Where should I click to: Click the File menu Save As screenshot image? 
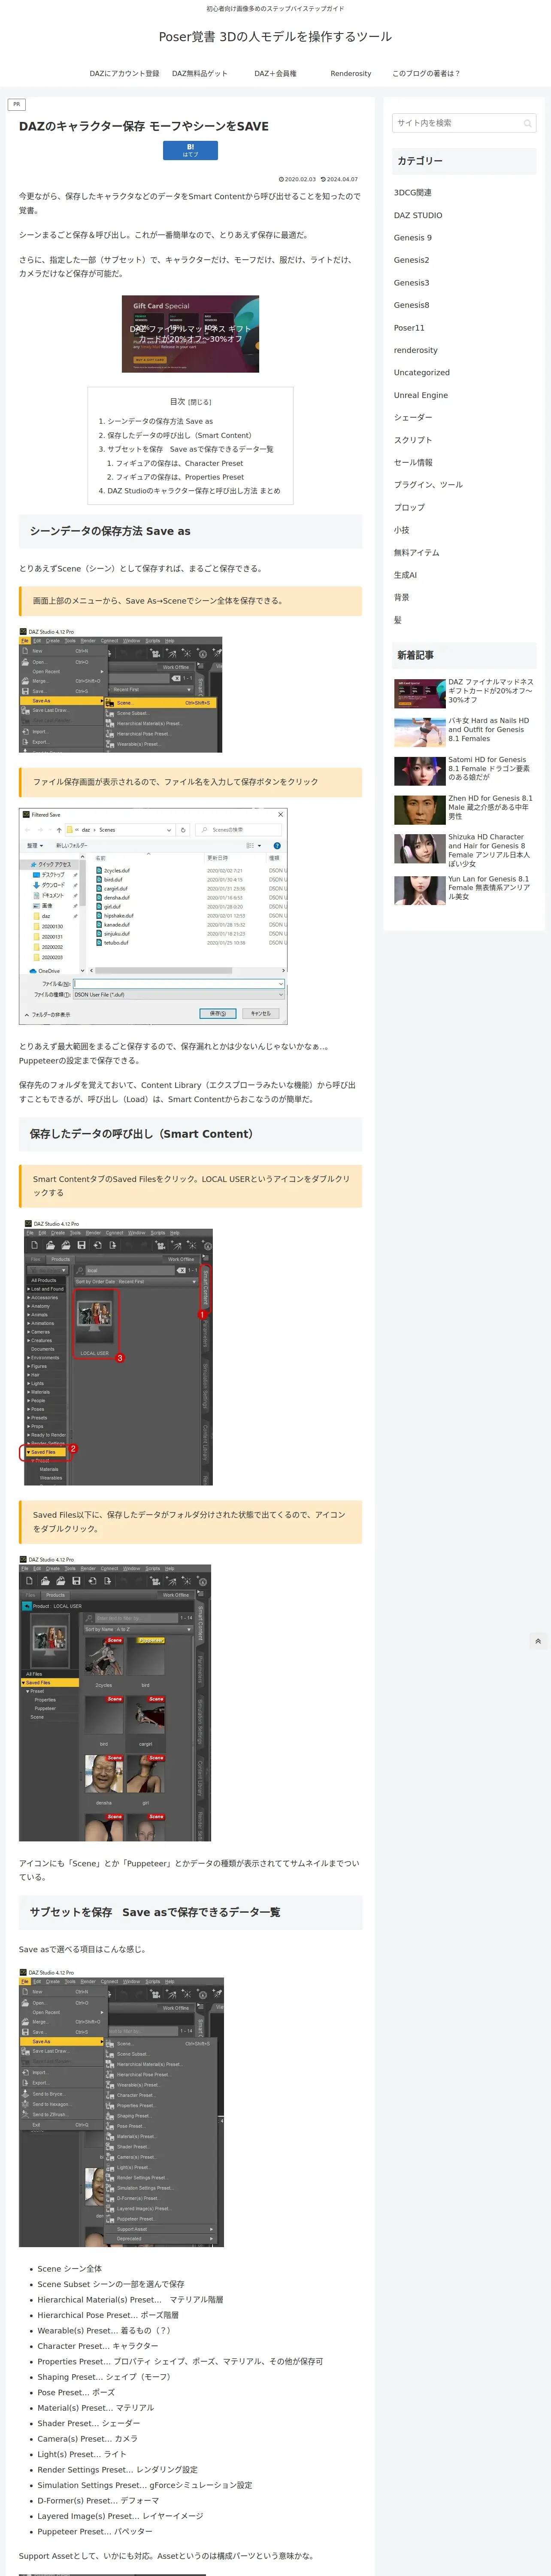coord(120,690)
